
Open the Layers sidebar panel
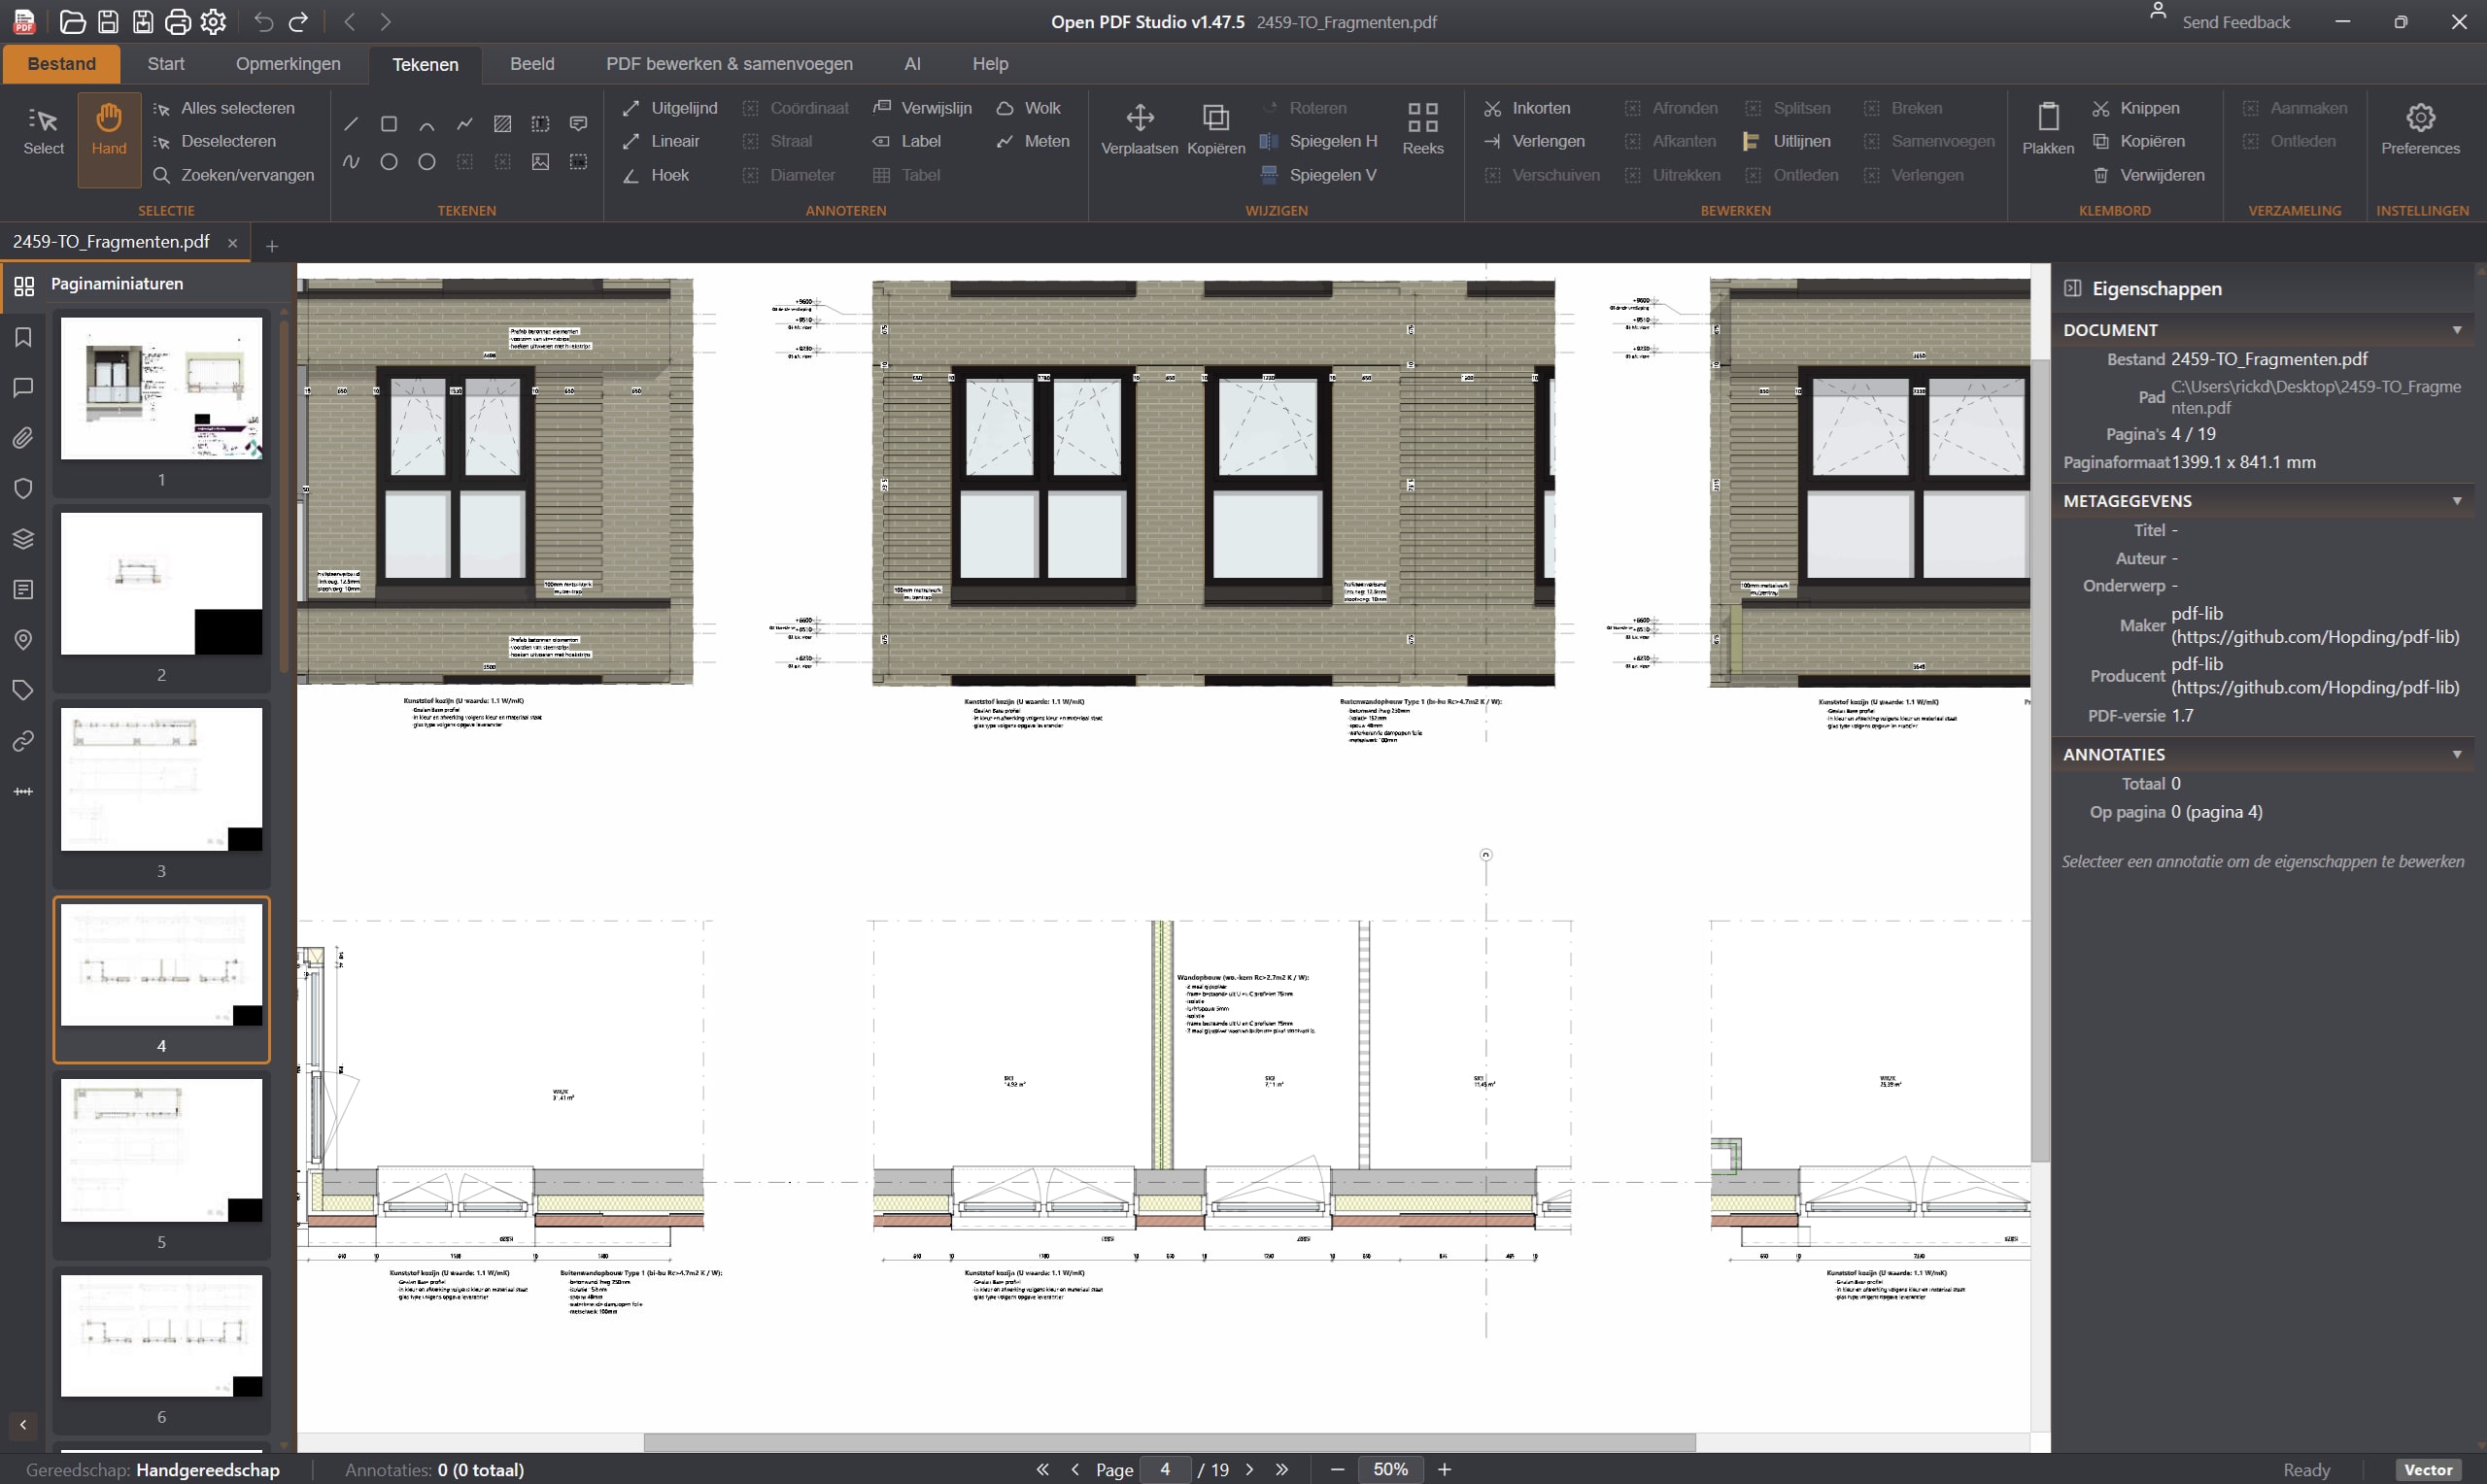pyautogui.click(x=23, y=539)
